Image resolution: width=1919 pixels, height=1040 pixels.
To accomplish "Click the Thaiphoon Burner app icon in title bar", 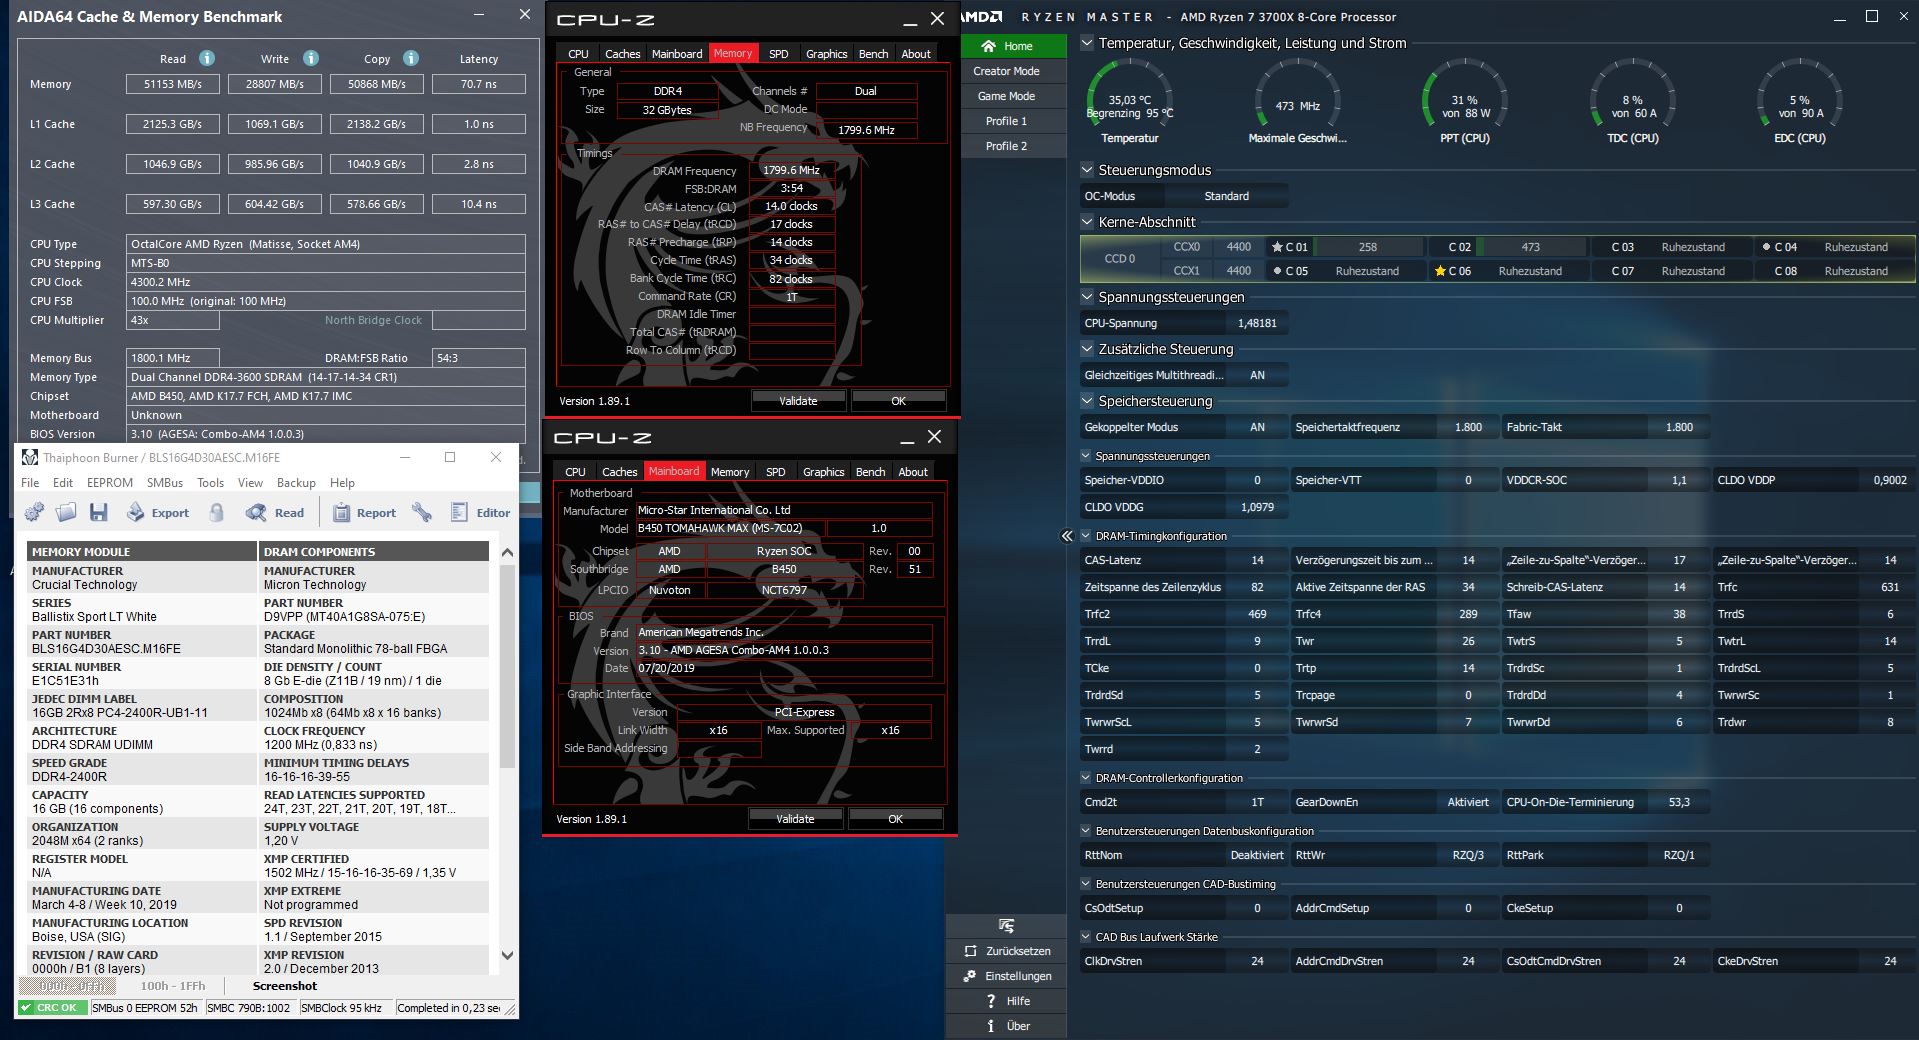I will [x=29, y=457].
